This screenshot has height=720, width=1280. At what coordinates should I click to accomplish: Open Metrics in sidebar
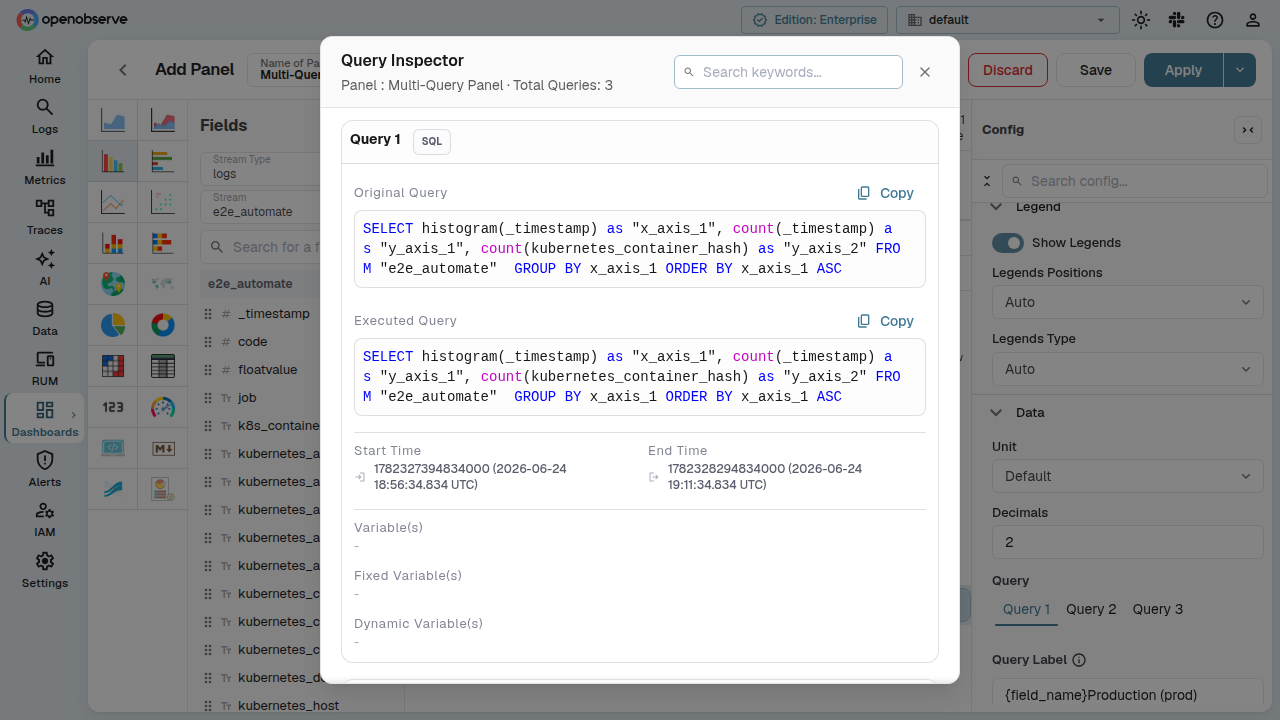[x=45, y=167]
